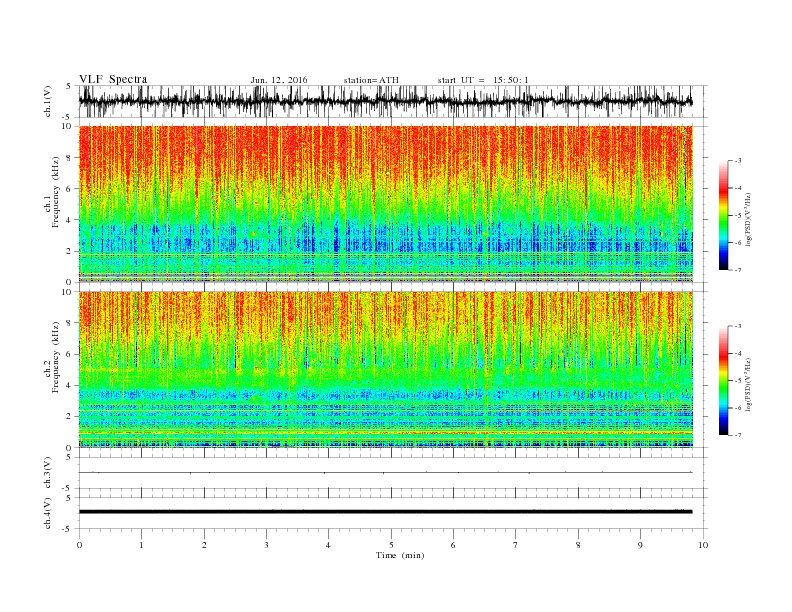
Task: Click the "6" minute tick label
Action: tap(453, 545)
